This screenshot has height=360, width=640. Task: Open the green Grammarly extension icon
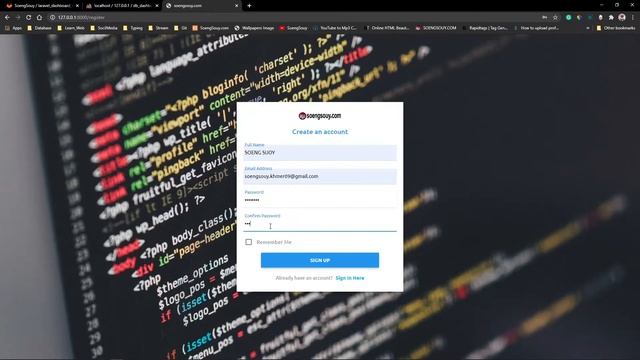click(569, 18)
